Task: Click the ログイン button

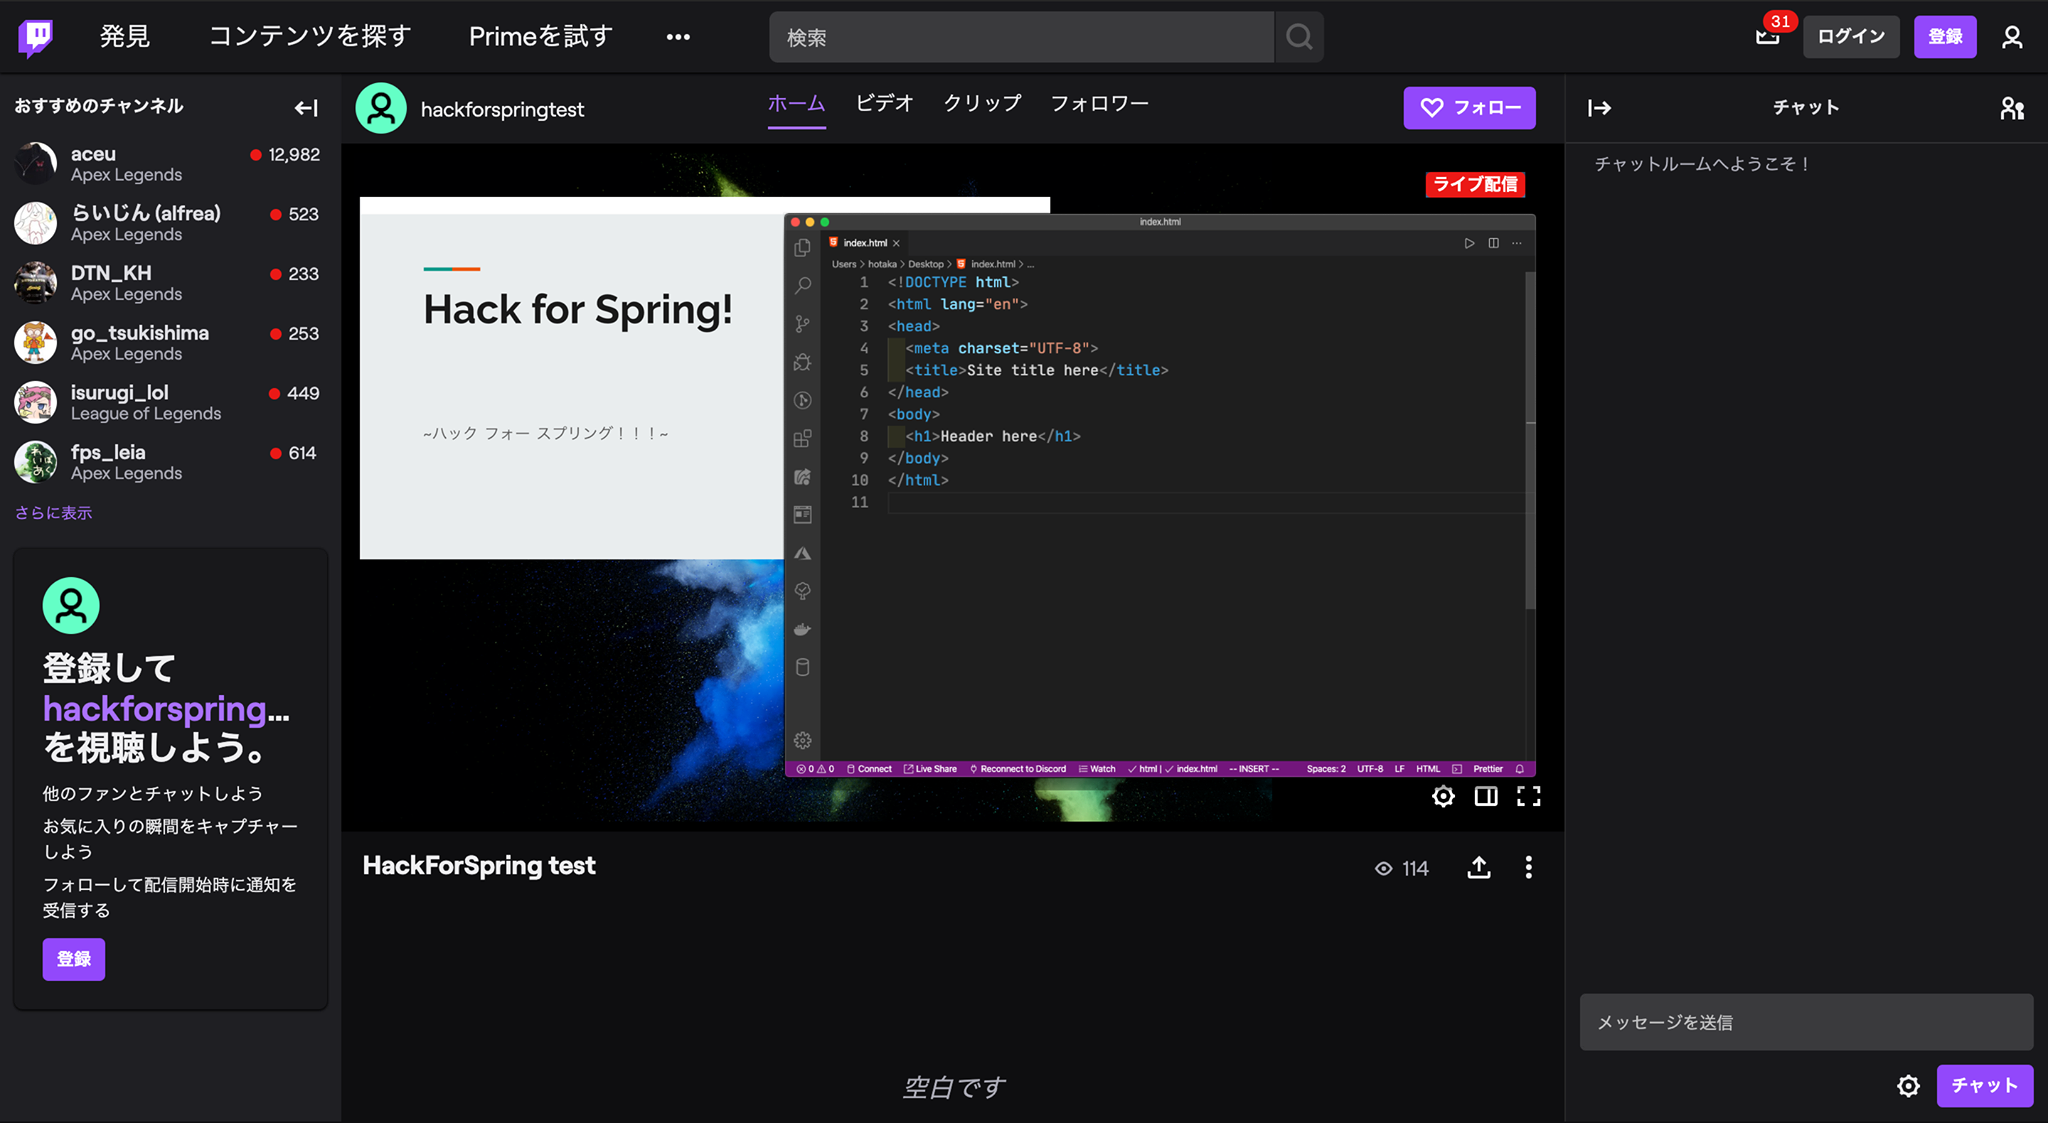Action: pos(1851,37)
